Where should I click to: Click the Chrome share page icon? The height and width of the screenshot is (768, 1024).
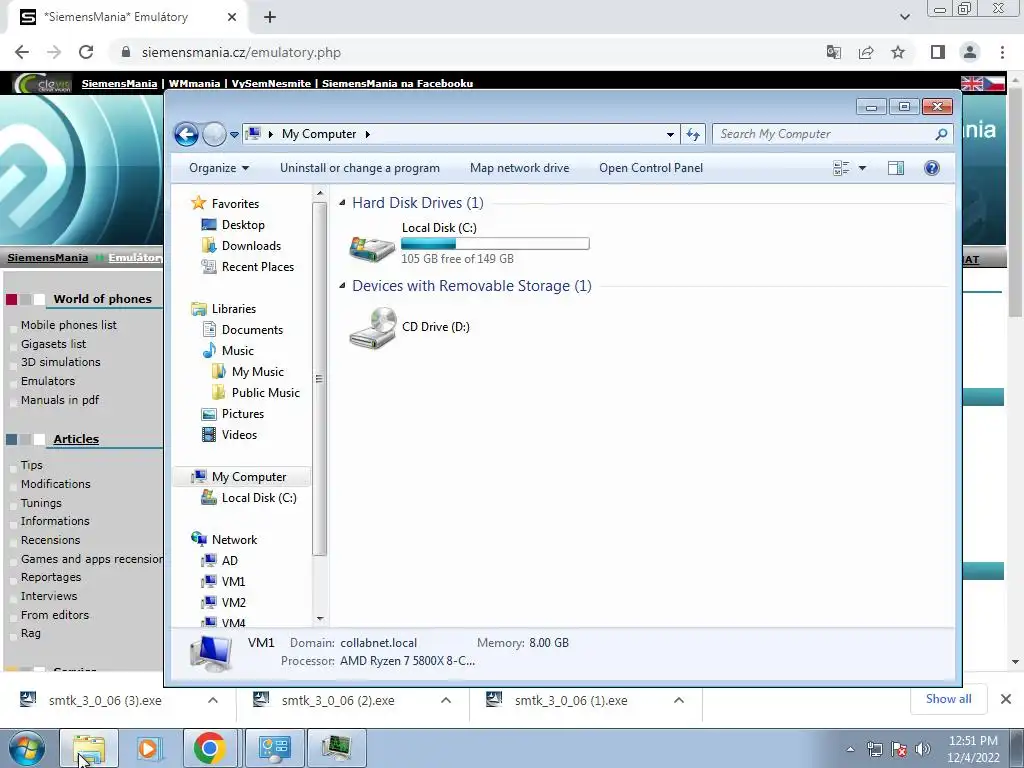click(866, 52)
